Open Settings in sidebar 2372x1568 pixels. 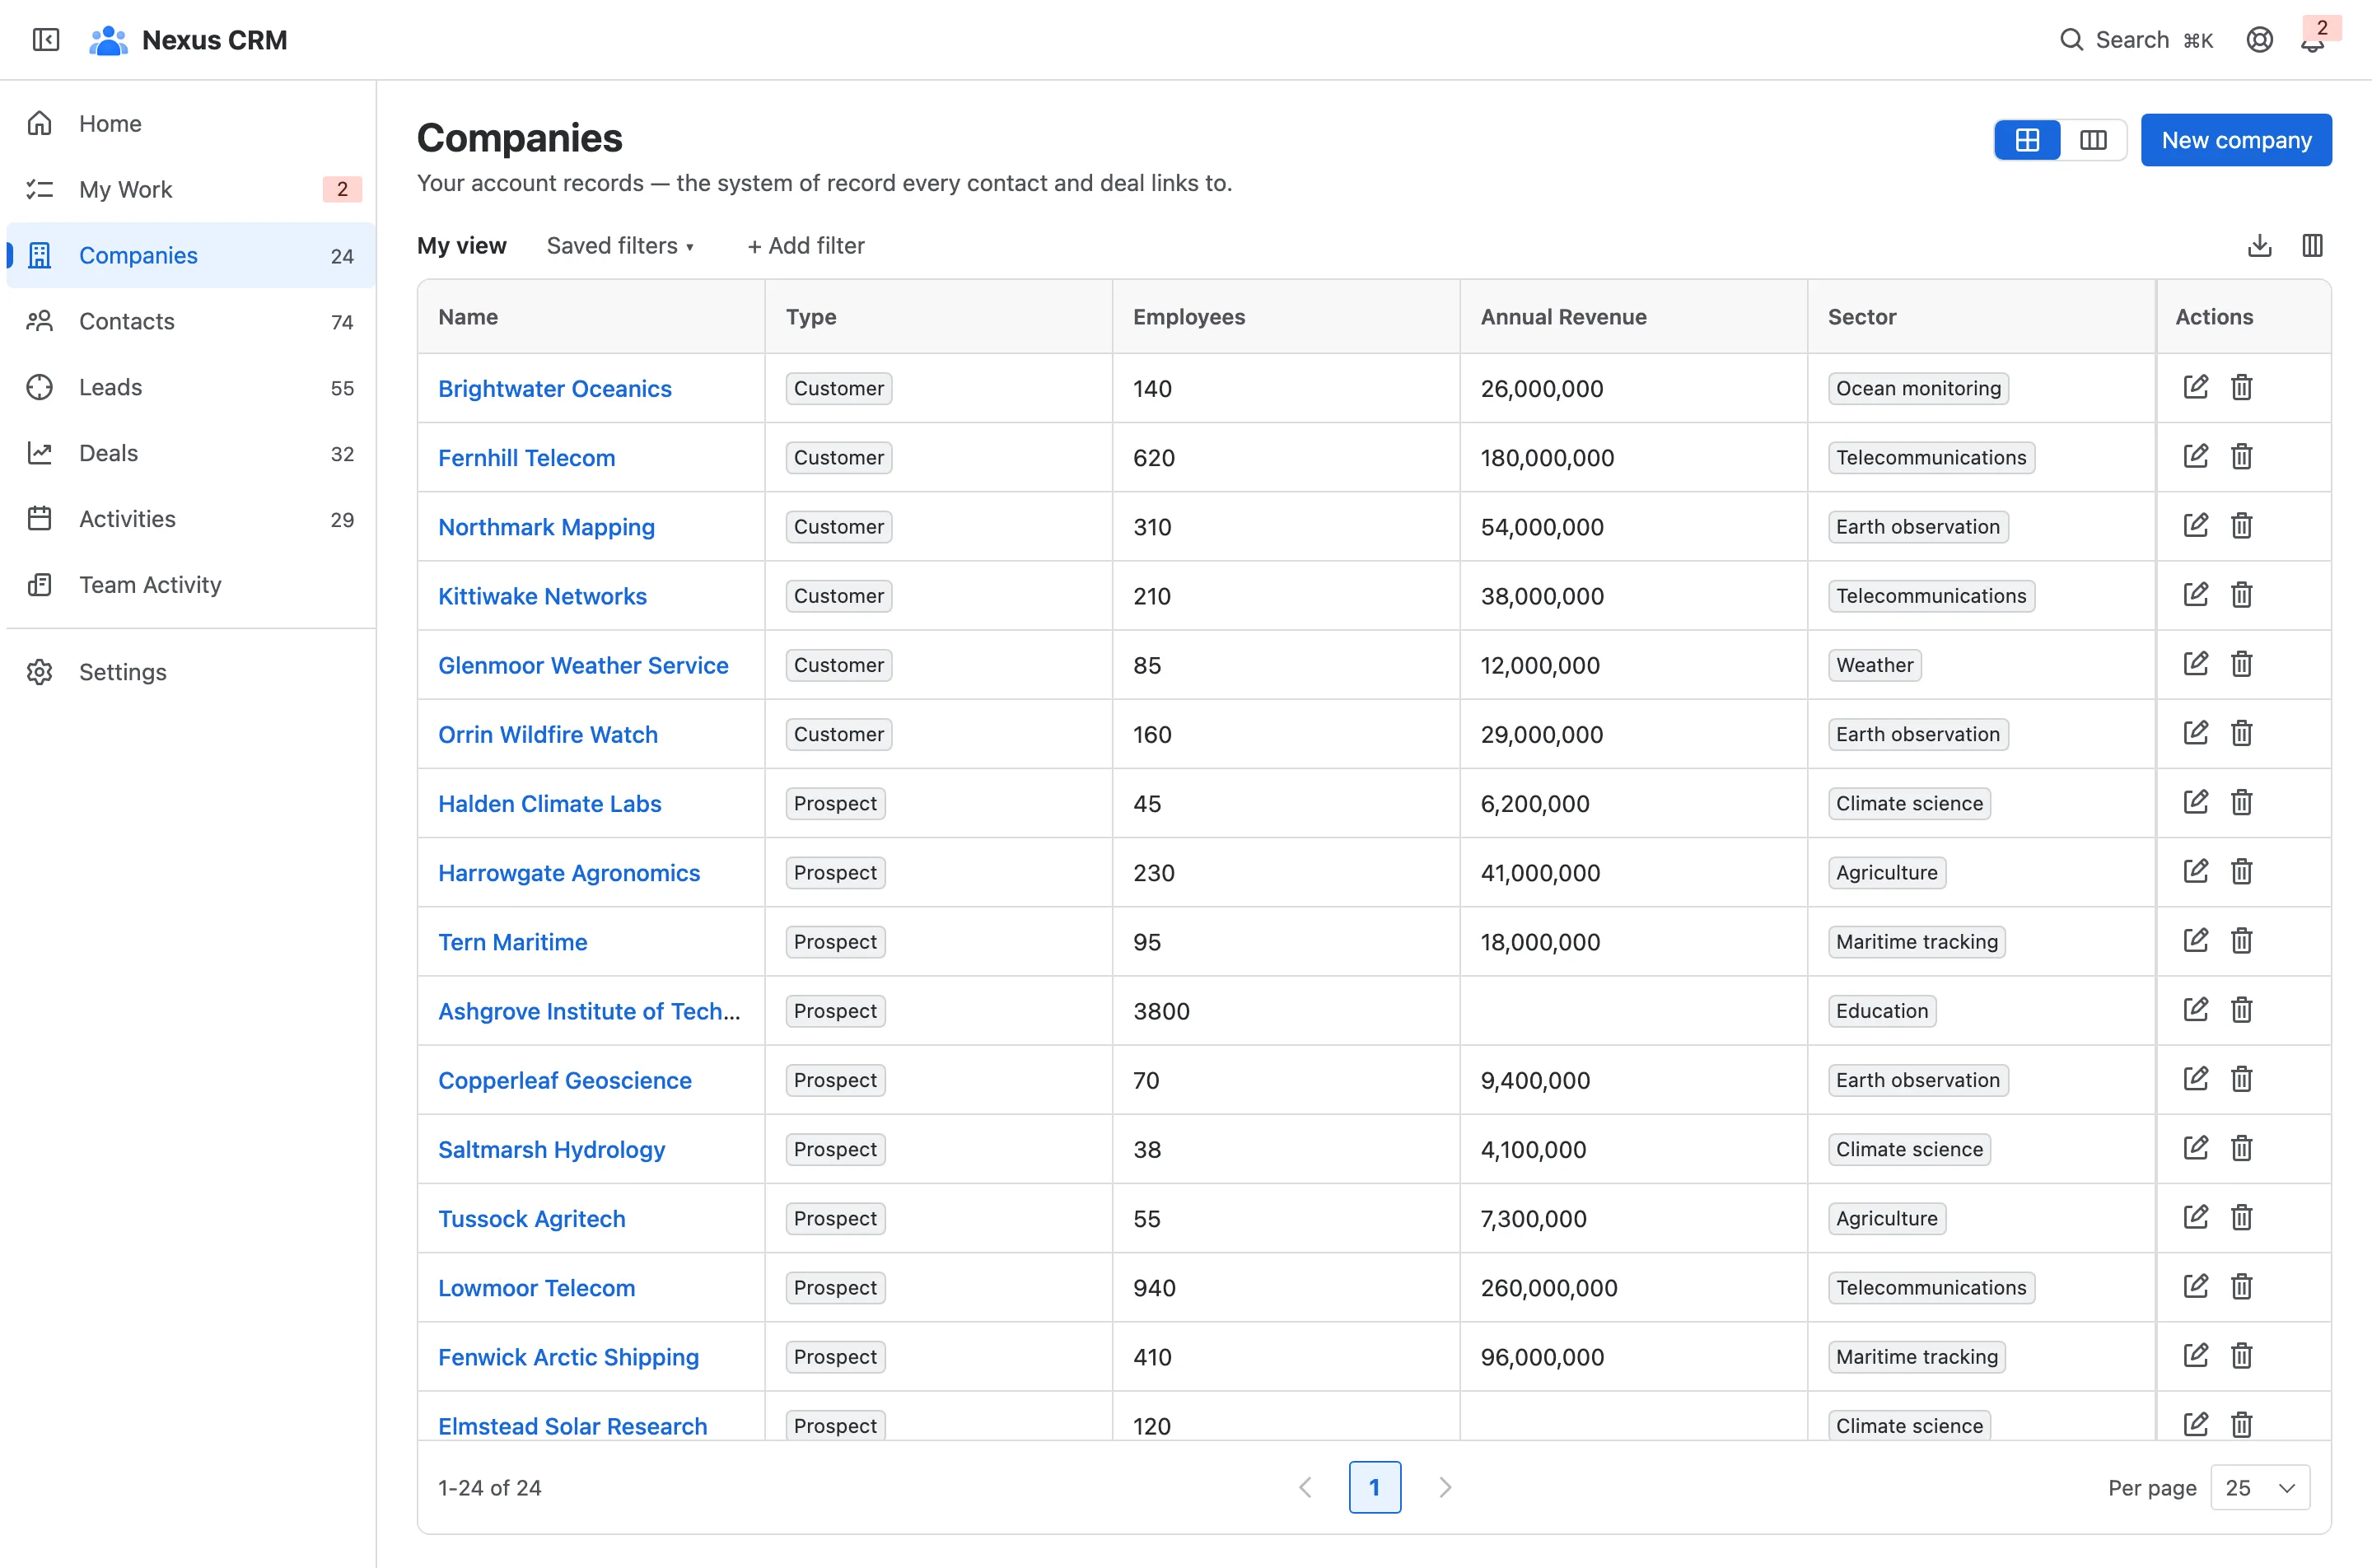tap(190, 672)
